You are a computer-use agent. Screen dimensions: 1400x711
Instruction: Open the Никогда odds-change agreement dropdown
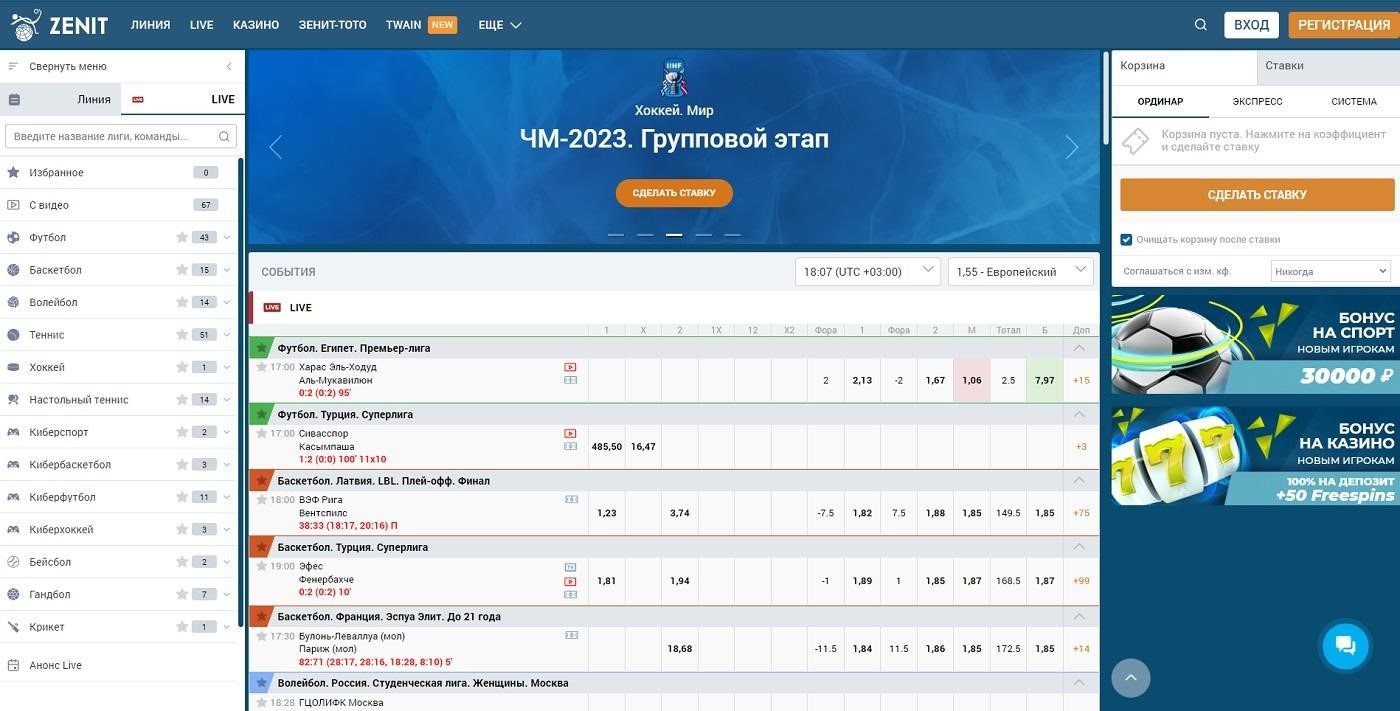1331,271
